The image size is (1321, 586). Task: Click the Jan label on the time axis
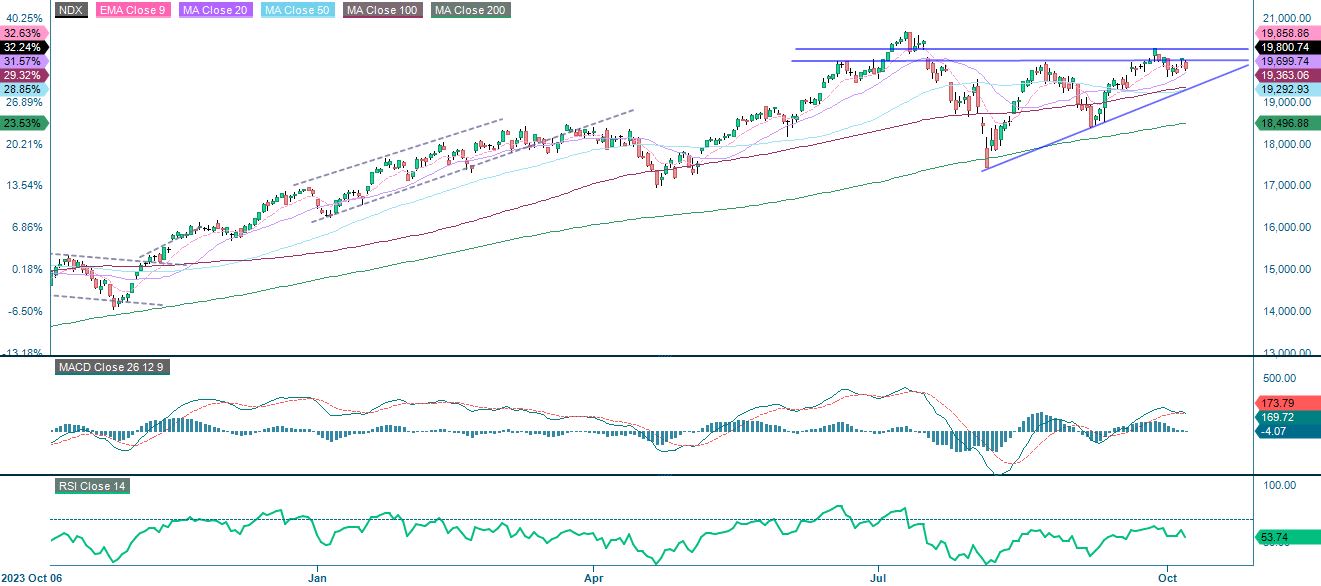click(x=316, y=578)
